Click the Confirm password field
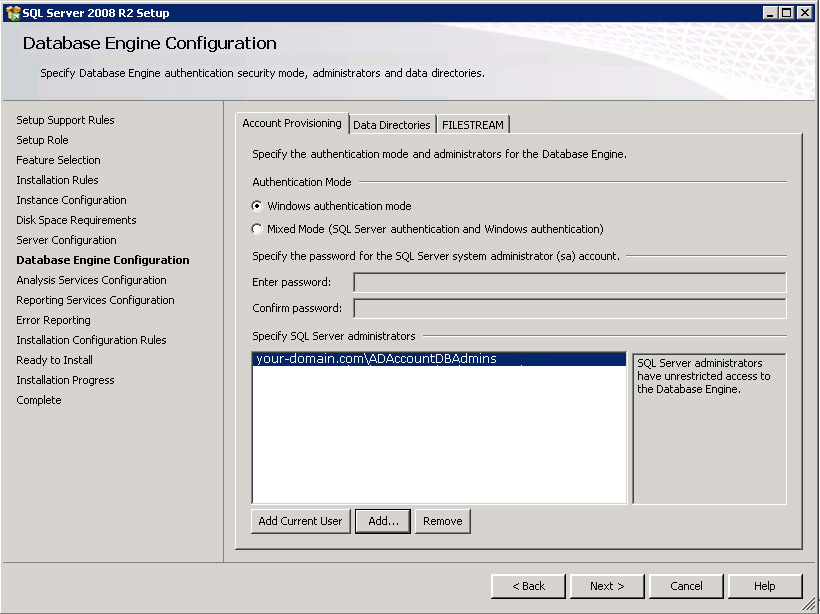Viewport: 820px width, 614px height. pyautogui.click(x=570, y=309)
